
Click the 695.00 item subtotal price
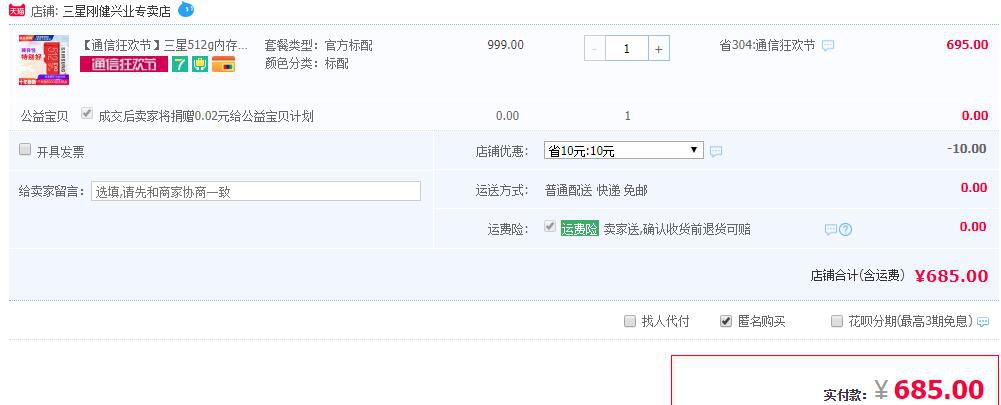[967, 45]
